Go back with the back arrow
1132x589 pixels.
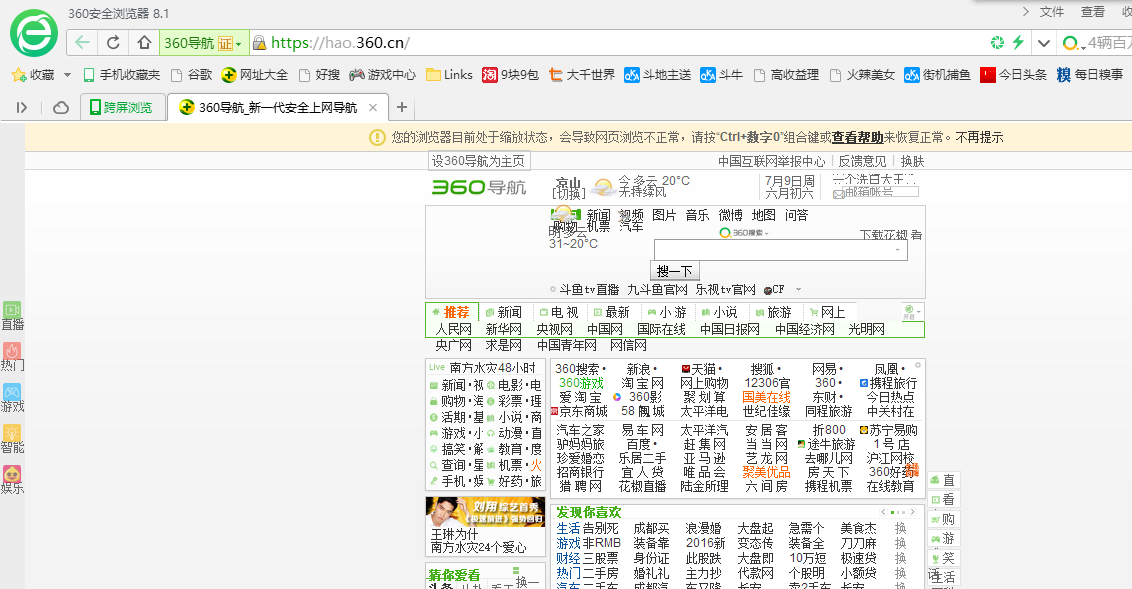point(82,43)
